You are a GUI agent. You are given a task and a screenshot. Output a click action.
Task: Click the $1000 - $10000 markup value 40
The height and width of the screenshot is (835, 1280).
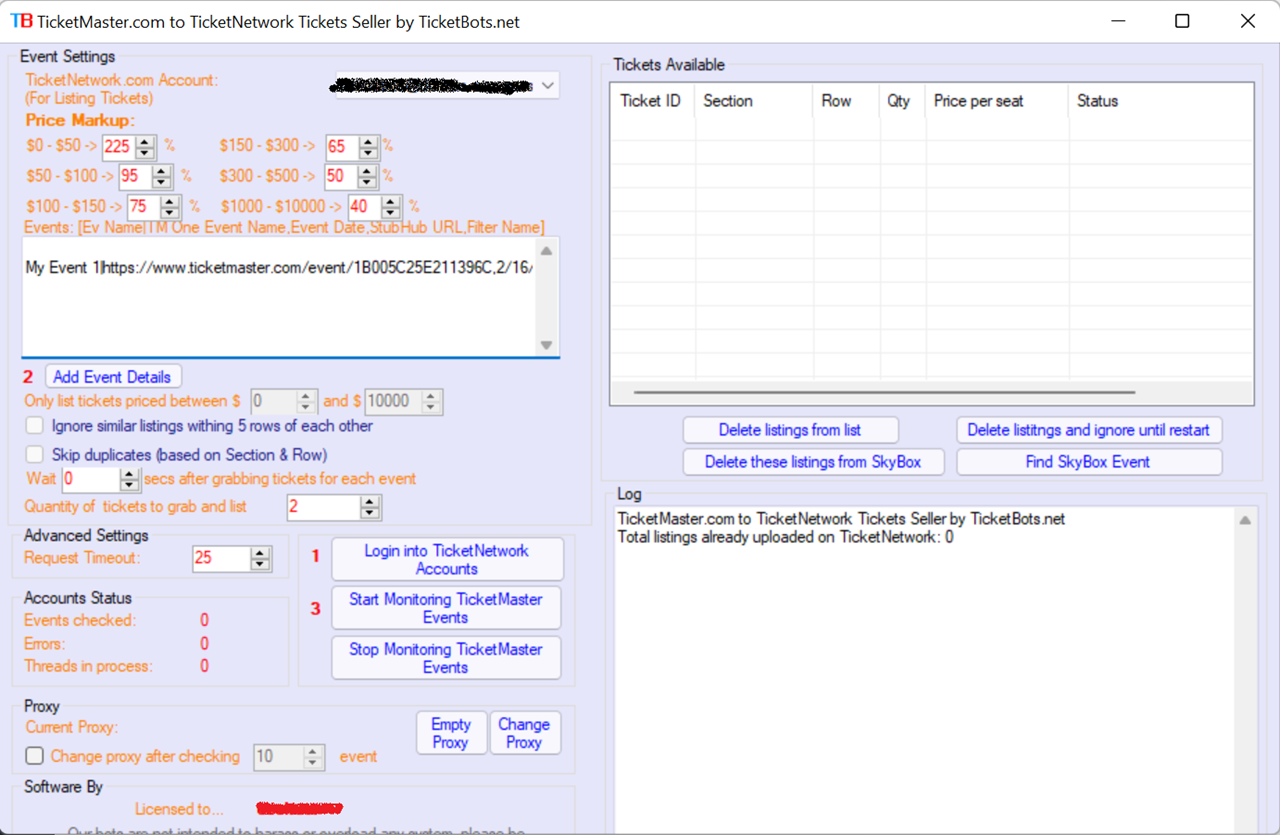tap(364, 207)
